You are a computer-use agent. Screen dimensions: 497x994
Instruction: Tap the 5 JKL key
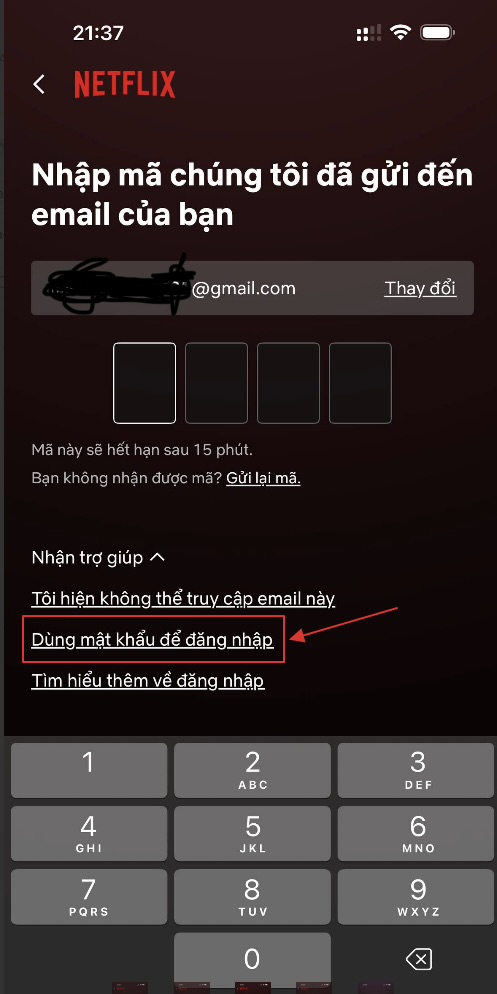point(252,834)
